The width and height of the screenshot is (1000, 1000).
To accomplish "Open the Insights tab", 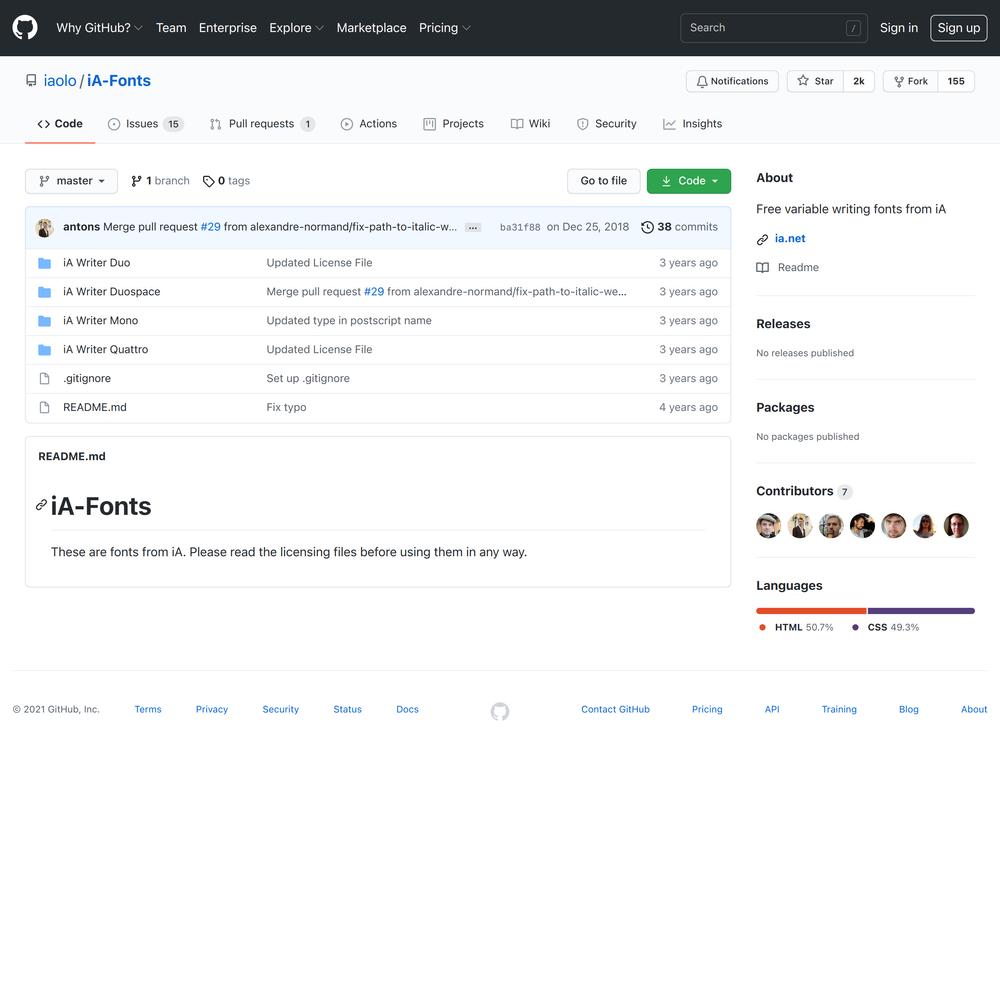I will pyautogui.click(x=692, y=124).
